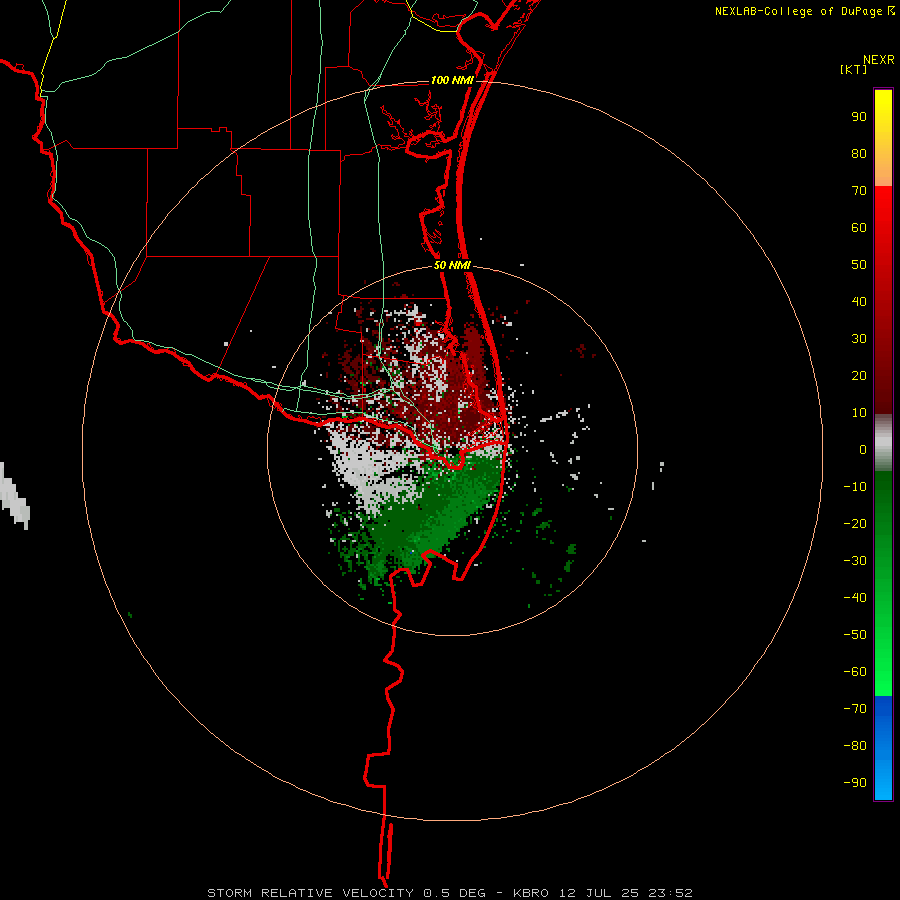The height and width of the screenshot is (900, 900).
Task: Click the 60 value on the velocity scale
Action: pos(859,228)
